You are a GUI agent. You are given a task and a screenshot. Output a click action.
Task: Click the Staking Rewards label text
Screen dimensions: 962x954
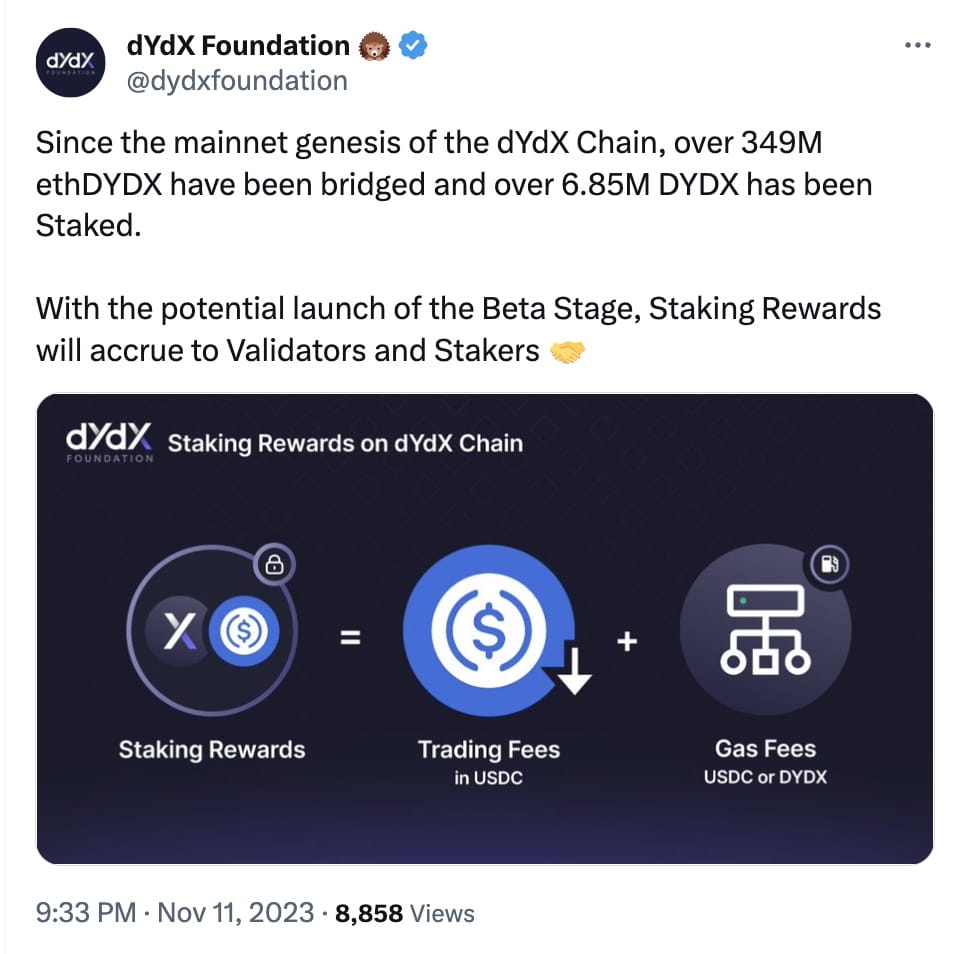(212, 749)
